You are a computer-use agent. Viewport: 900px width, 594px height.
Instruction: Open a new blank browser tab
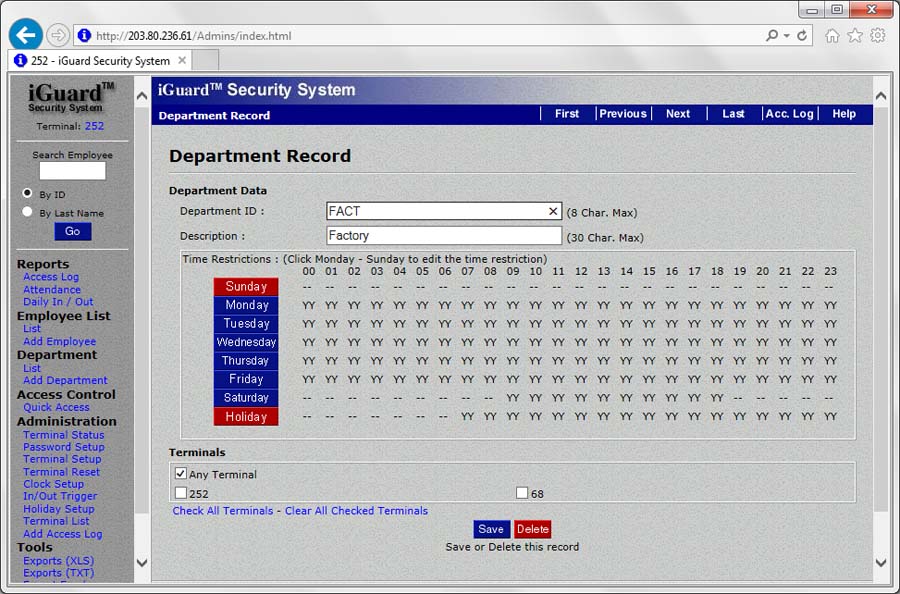click(x=205, y=60)
